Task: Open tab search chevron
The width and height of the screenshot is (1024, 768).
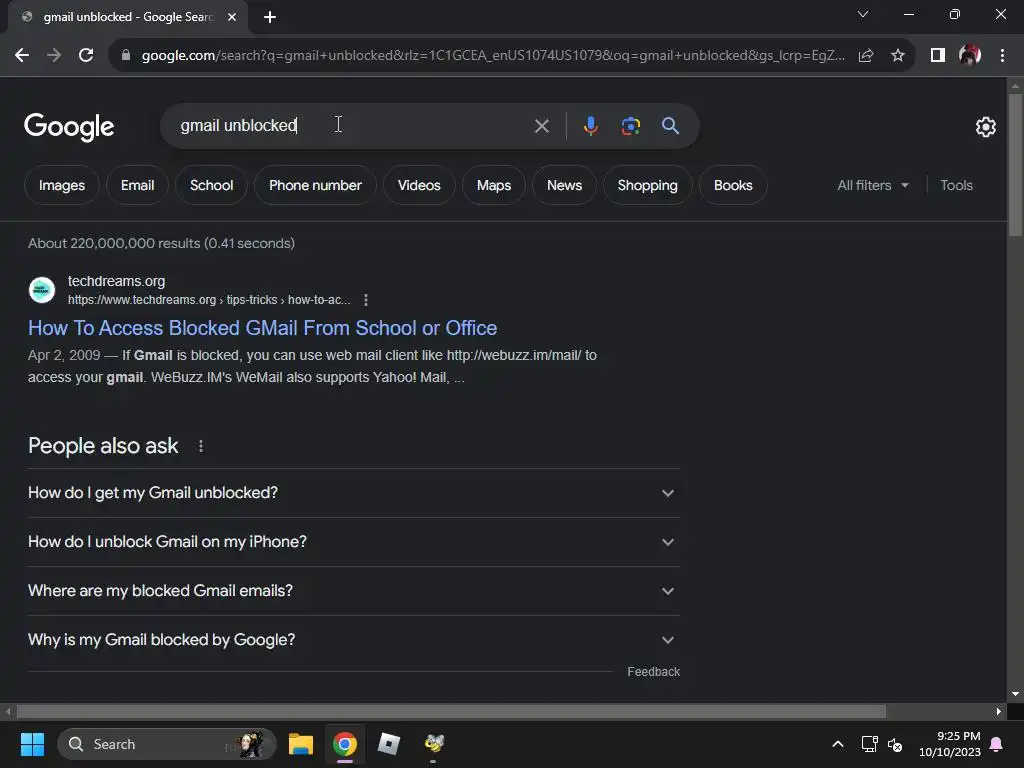Action: tap(863, 14)
